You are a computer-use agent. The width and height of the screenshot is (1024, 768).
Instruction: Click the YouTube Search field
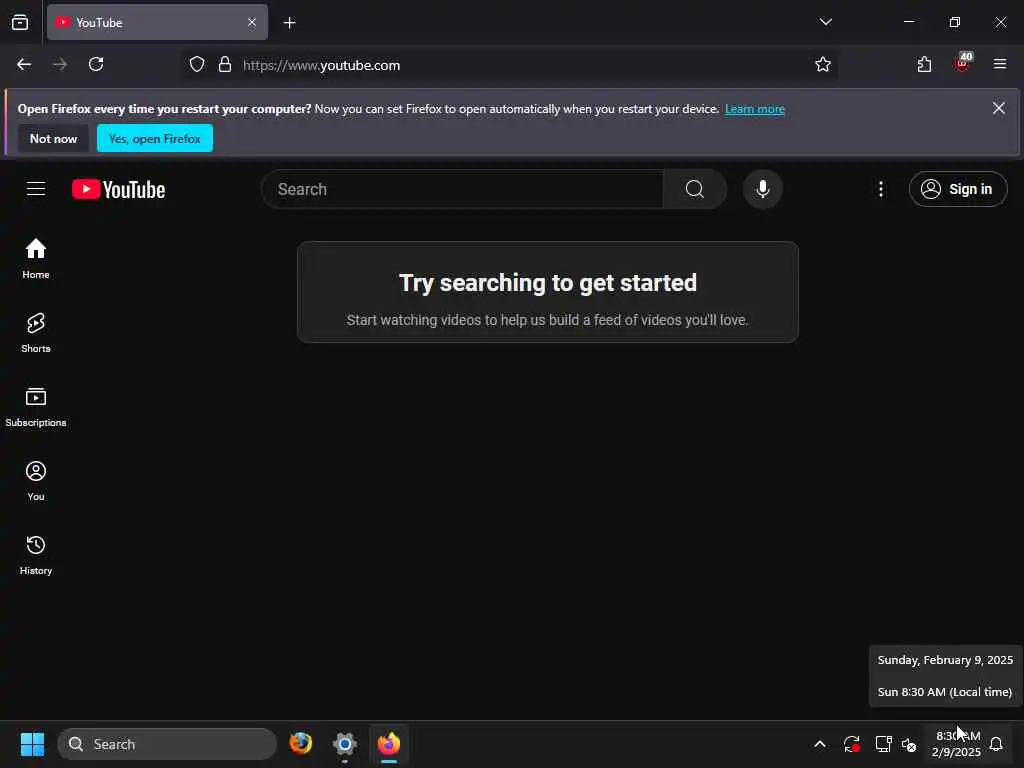click(462, 189)
